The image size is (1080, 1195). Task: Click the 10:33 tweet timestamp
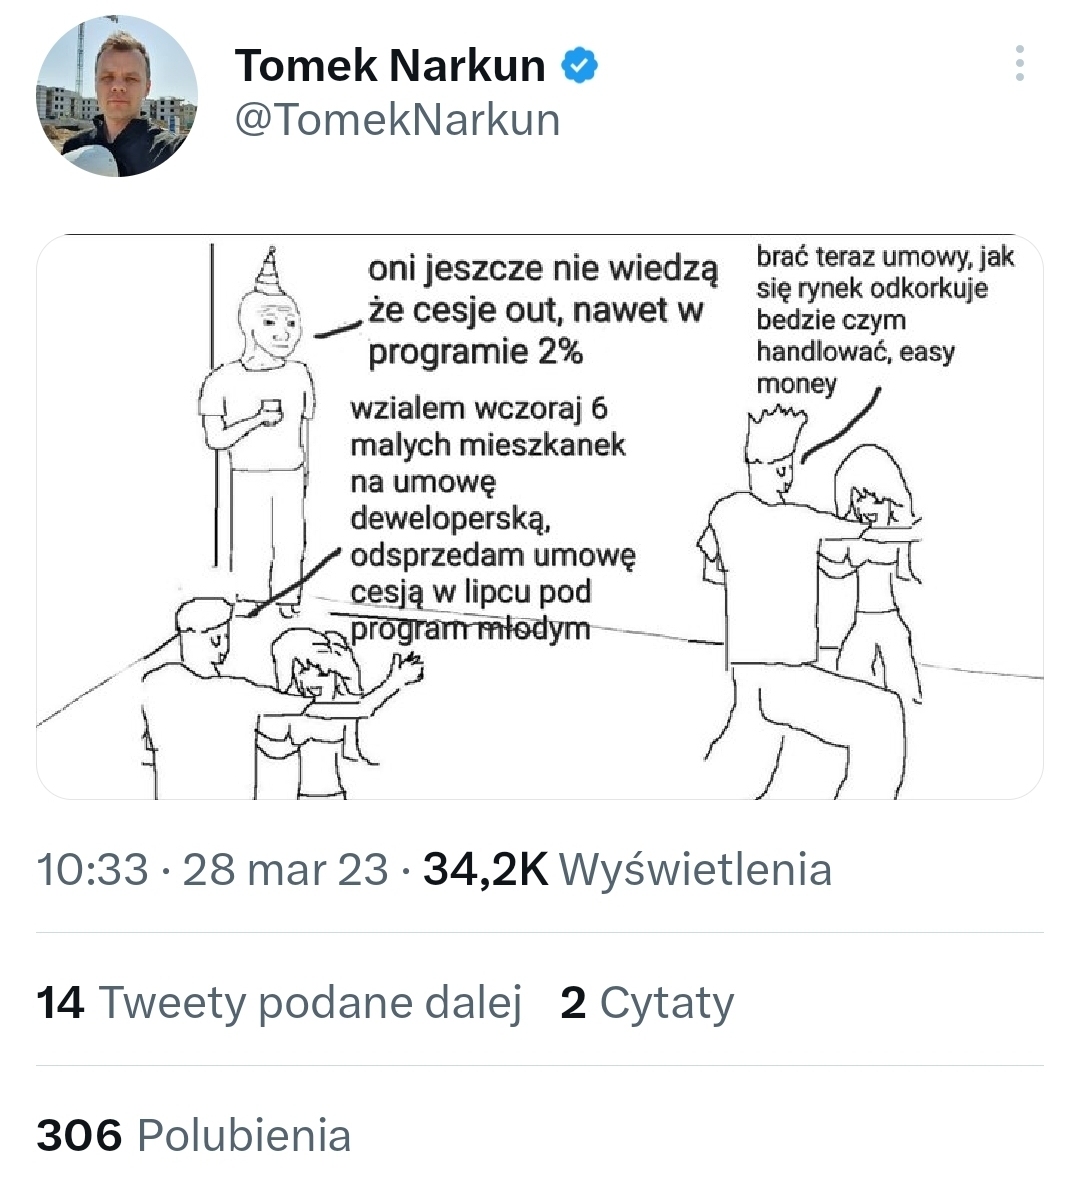[92, 869]
